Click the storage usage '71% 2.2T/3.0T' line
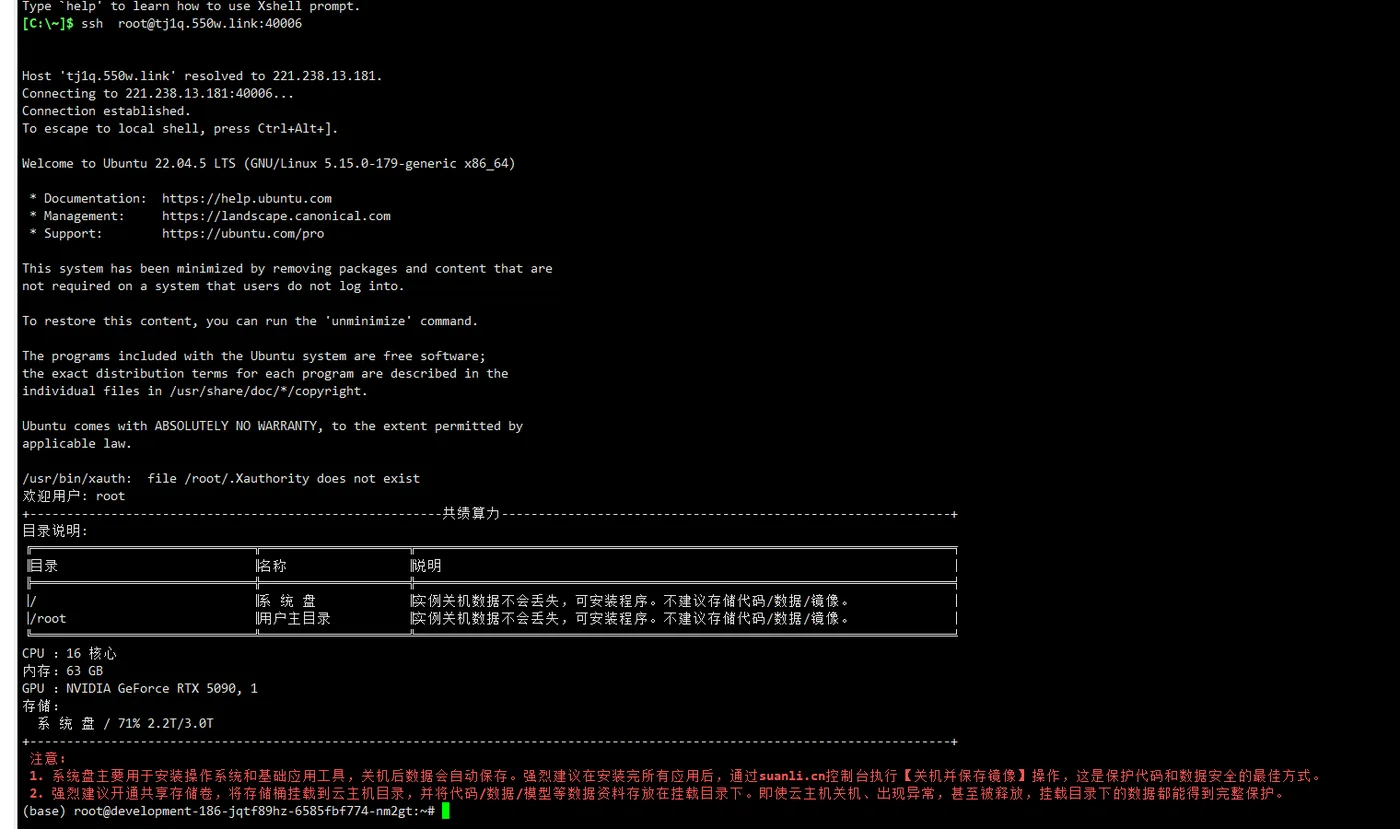 126,723
